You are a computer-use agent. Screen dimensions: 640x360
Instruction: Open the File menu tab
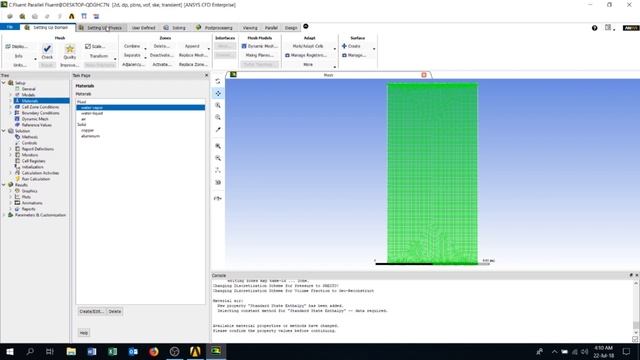tap(10, 27)
